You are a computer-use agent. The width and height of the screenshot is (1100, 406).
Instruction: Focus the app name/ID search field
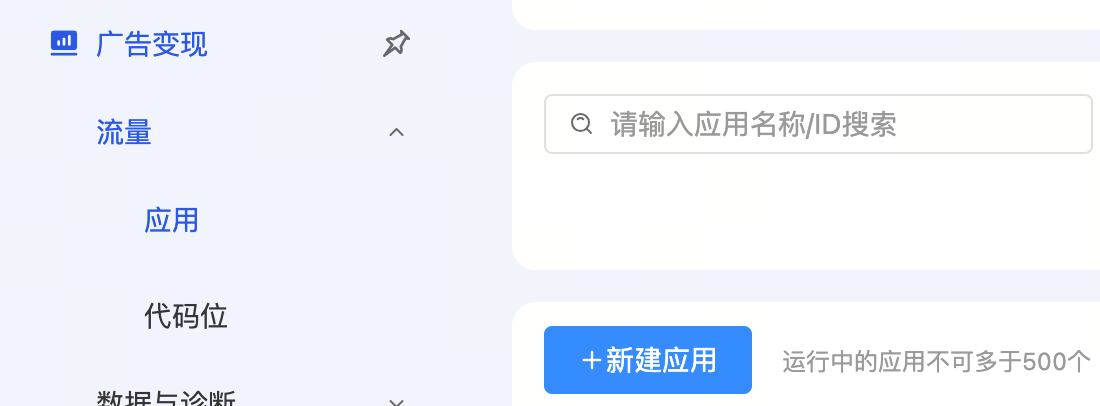[818, 124]
